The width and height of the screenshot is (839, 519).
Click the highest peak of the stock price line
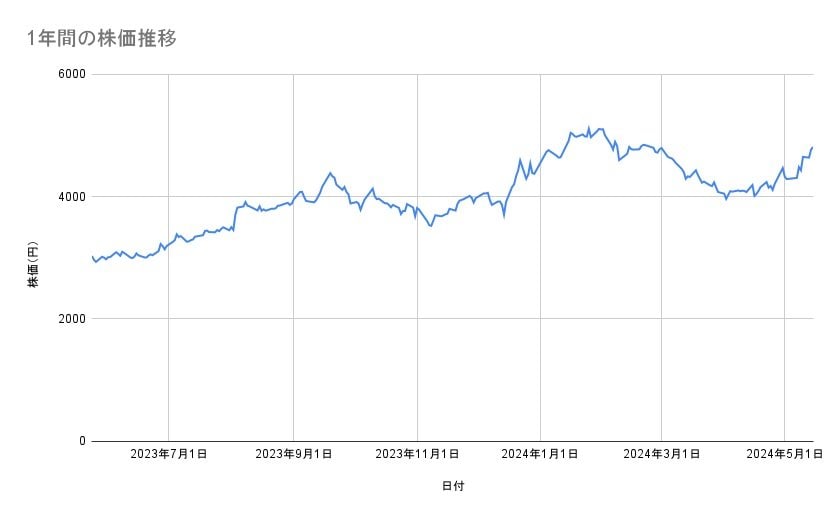point(589,127)
